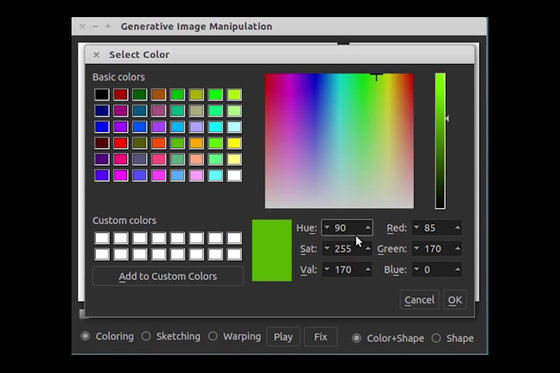Select the first custom color slot

102,238
